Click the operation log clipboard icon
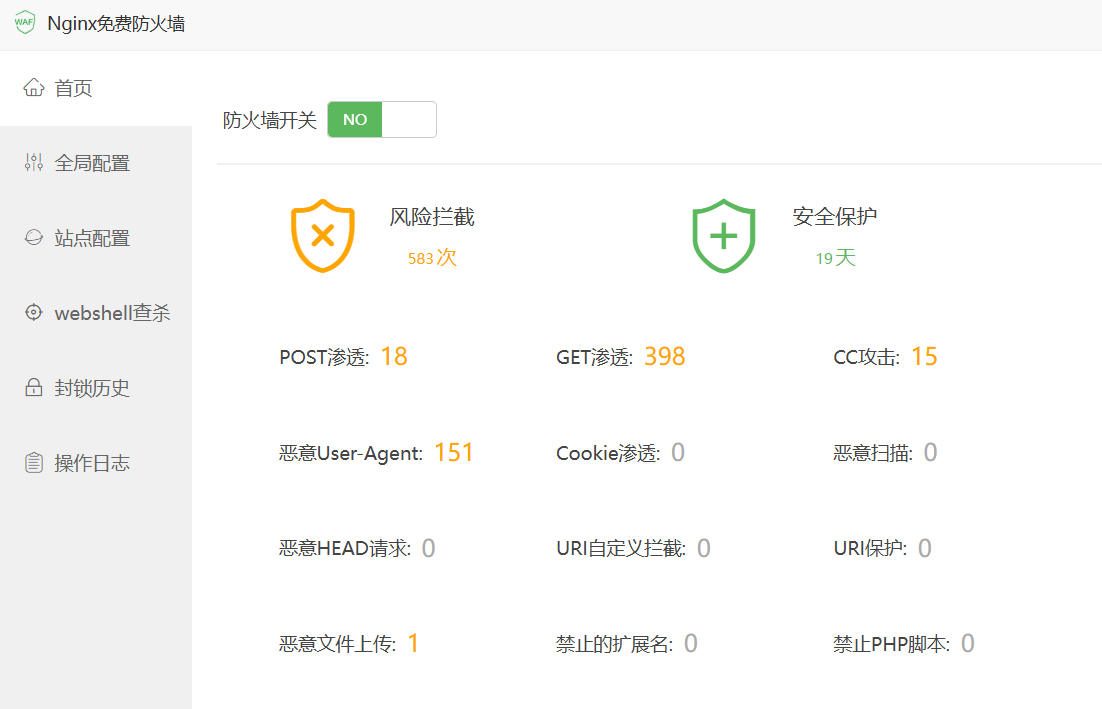This screenshot has height=709, width=1102. [x=34, y=463]
